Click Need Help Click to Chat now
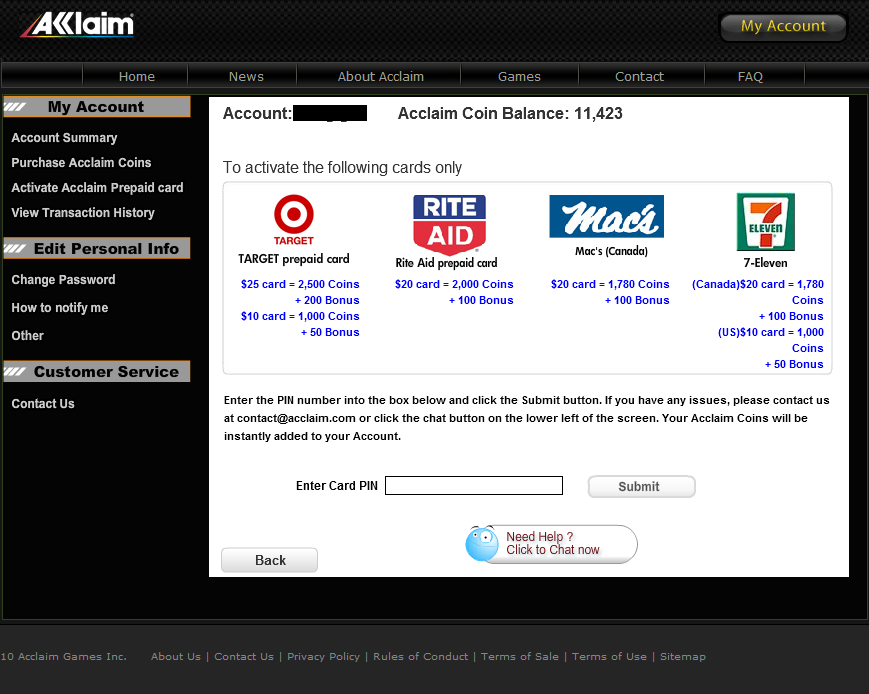 552,544
